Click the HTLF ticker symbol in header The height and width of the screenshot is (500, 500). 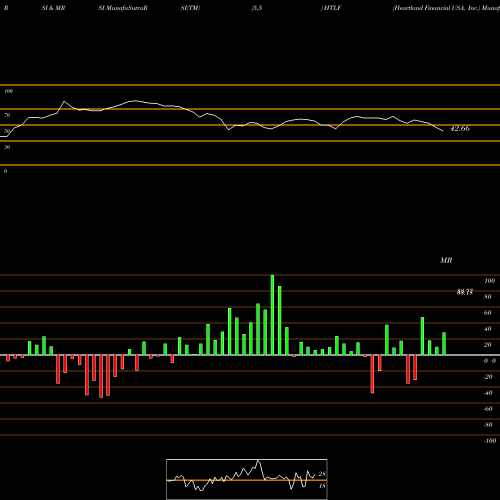coord(332,8)
